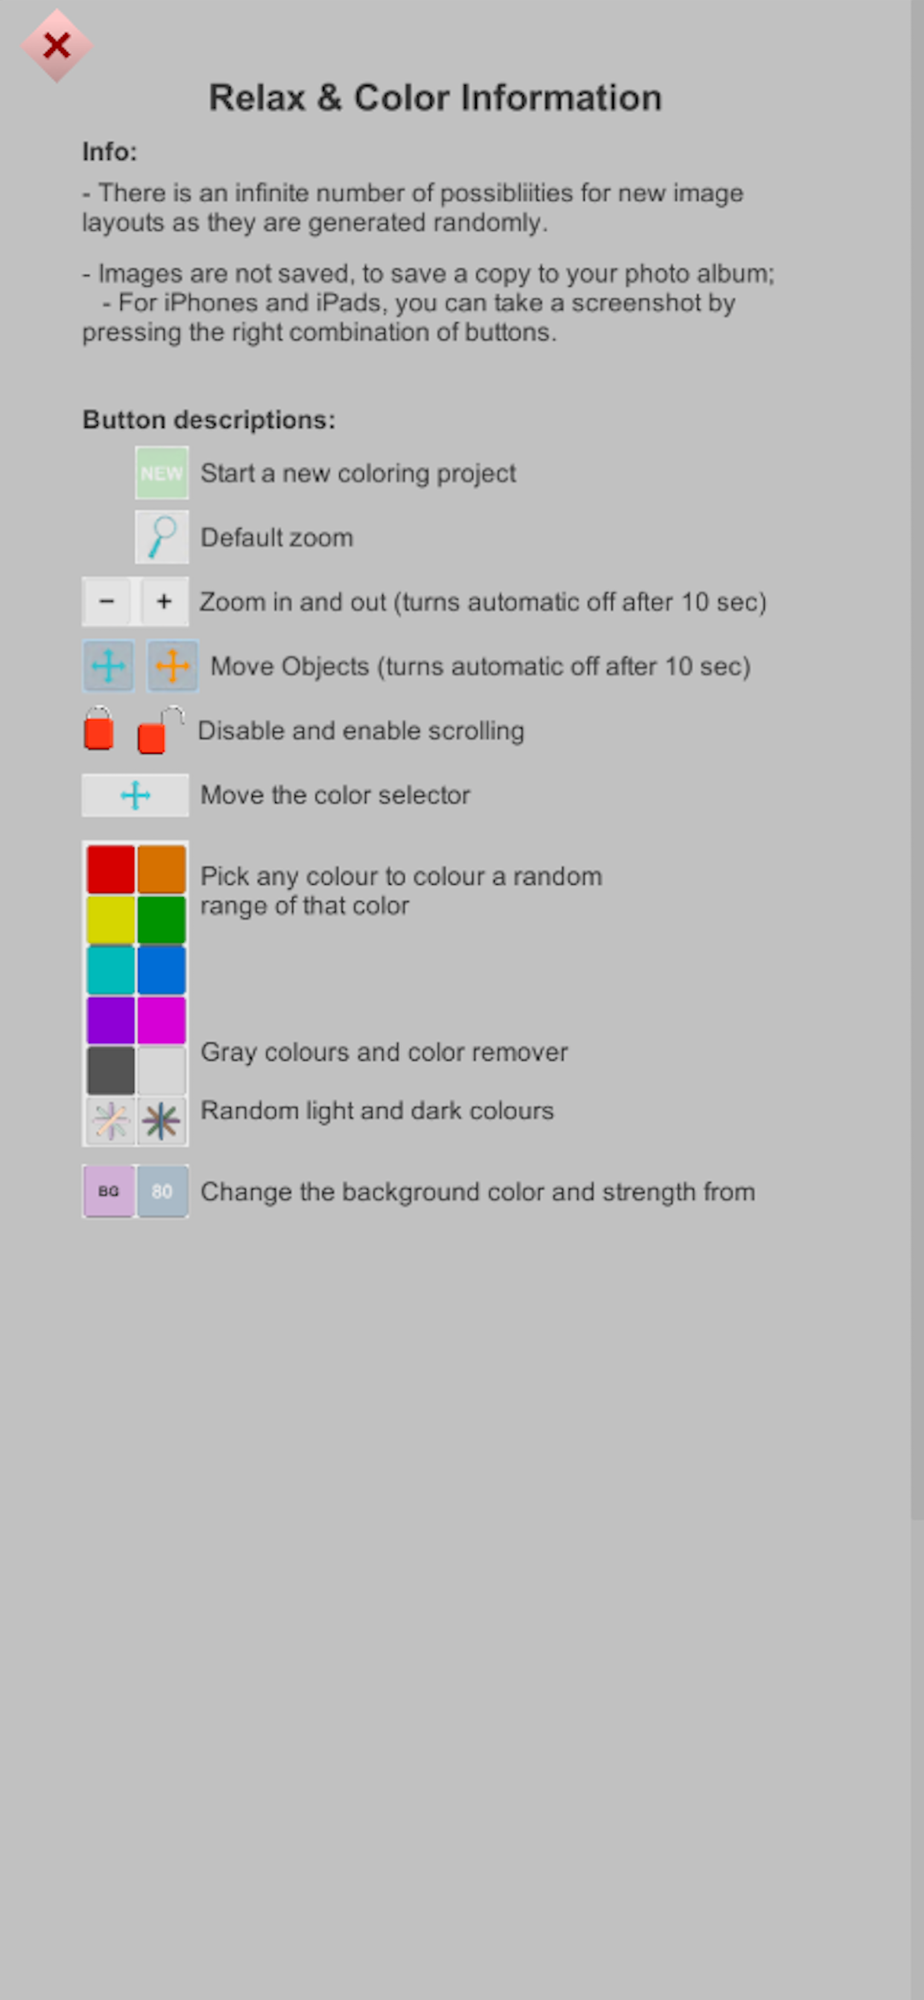Tap the minus zoom out button
Image resolution: width=924 pixels, height=2000 pixels.
click(x=107, y=601)
